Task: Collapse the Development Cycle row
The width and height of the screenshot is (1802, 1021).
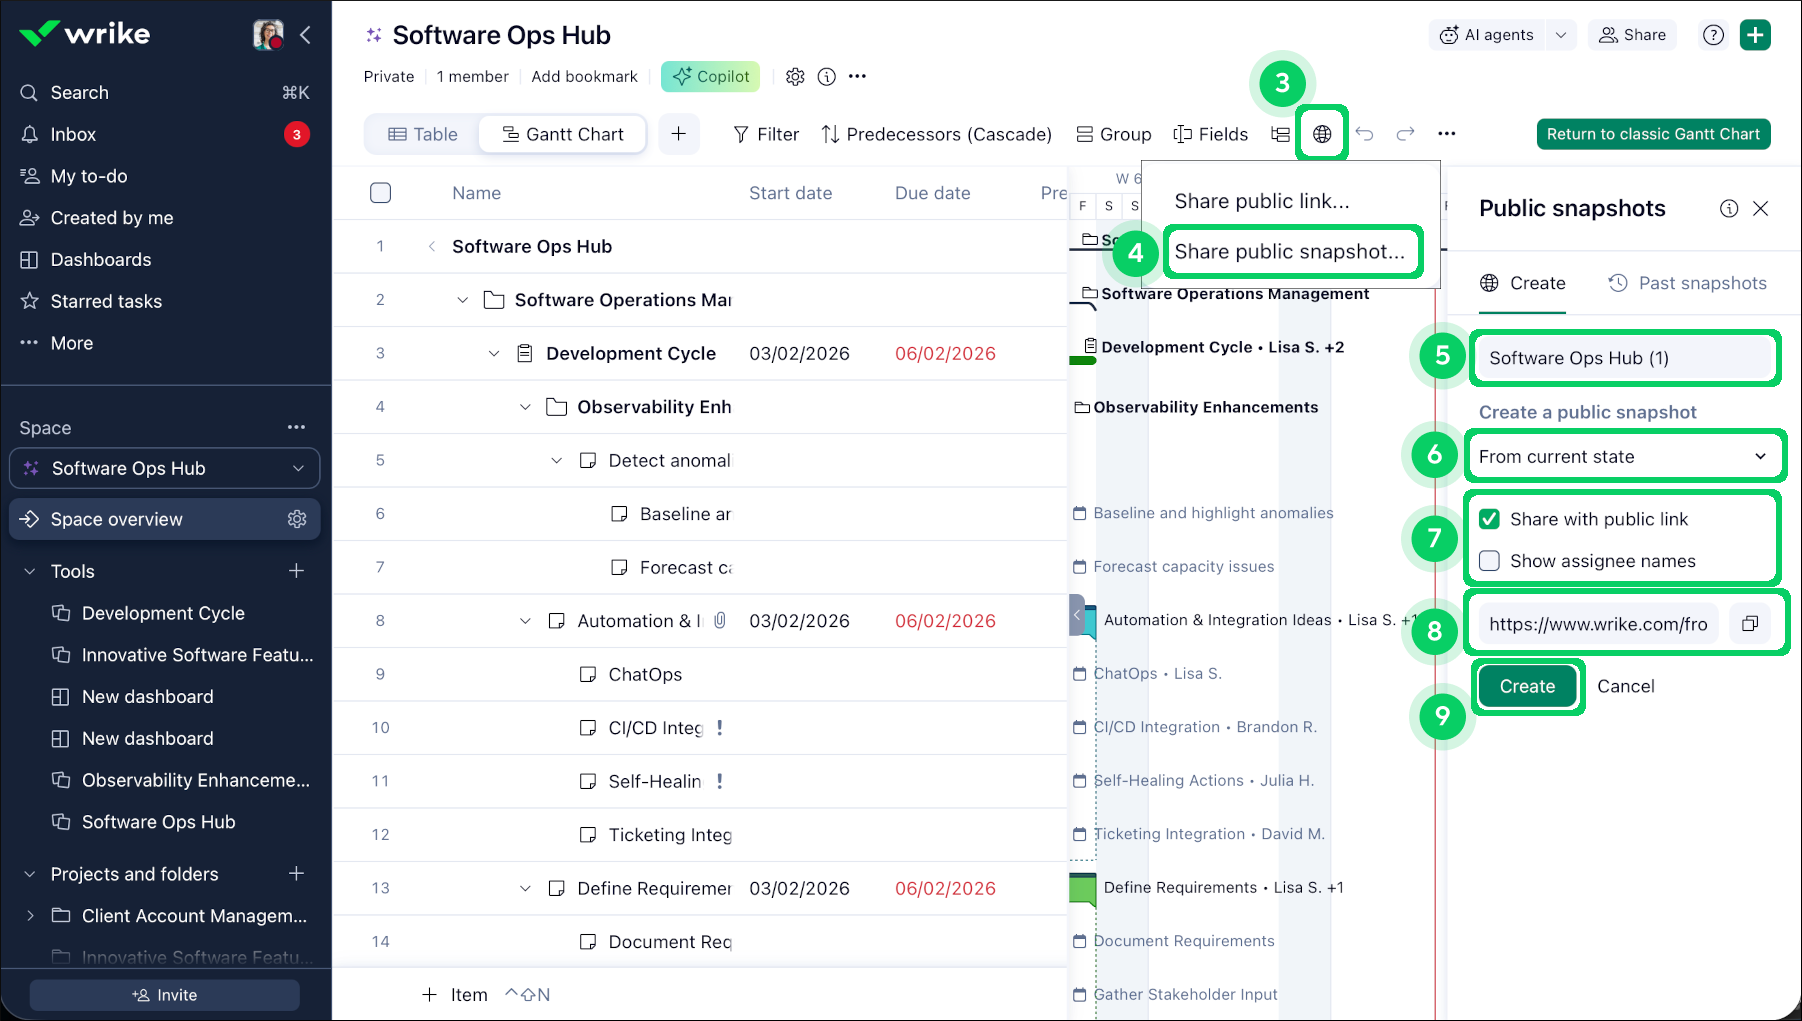Action: tap(494, 354)
